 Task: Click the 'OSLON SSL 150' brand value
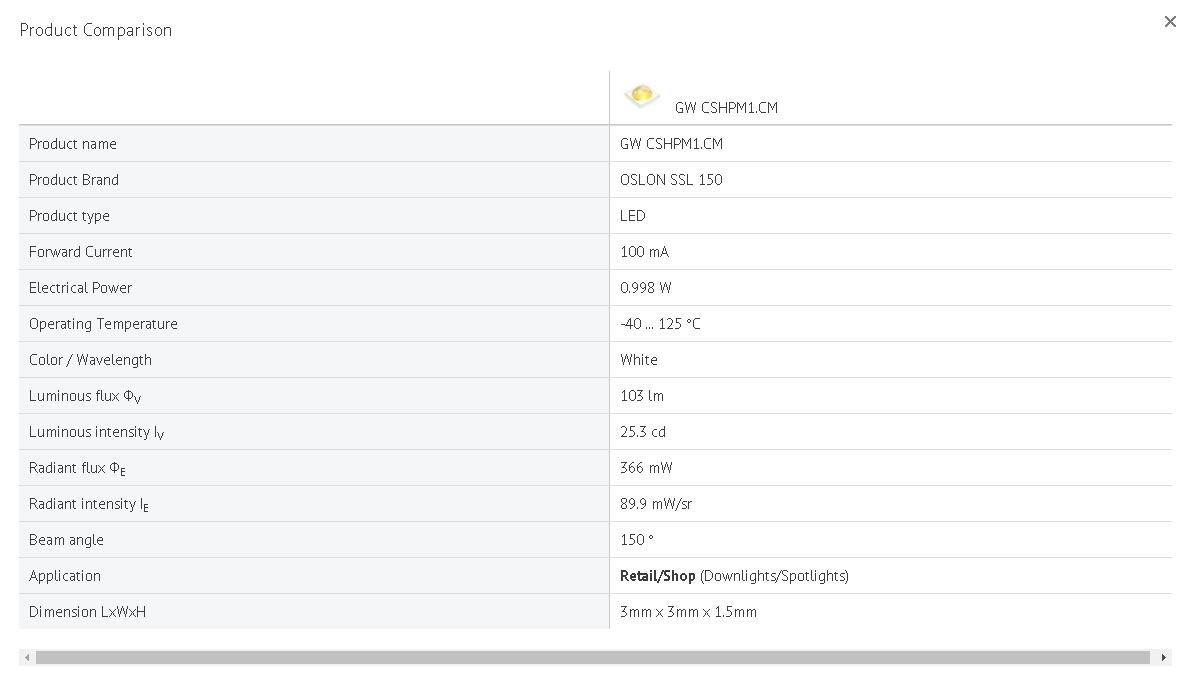(671, 180)
